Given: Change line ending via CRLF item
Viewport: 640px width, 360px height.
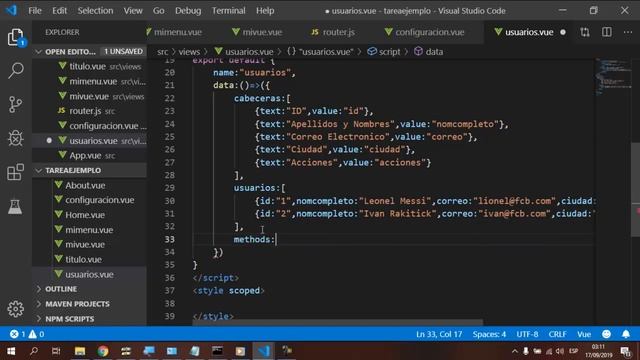Looking at the screenshot, I should coord(557,334).
